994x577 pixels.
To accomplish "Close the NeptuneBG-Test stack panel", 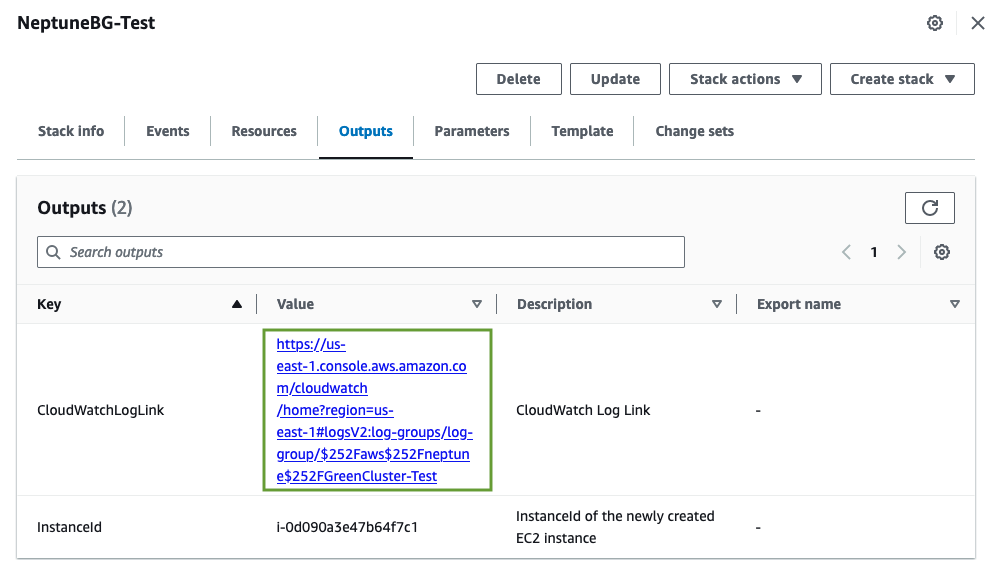I will click(x=977, y=23).
